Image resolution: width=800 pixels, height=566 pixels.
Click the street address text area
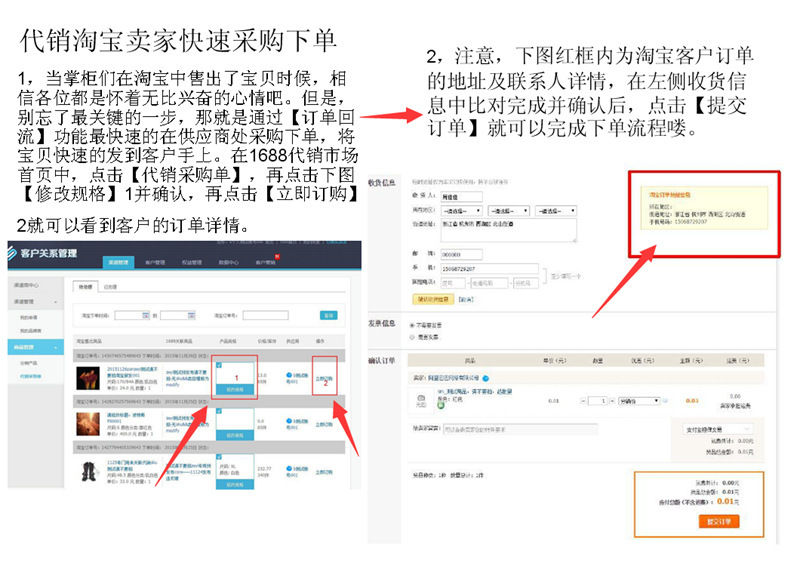pyautogui.click(x=509, y=230)
